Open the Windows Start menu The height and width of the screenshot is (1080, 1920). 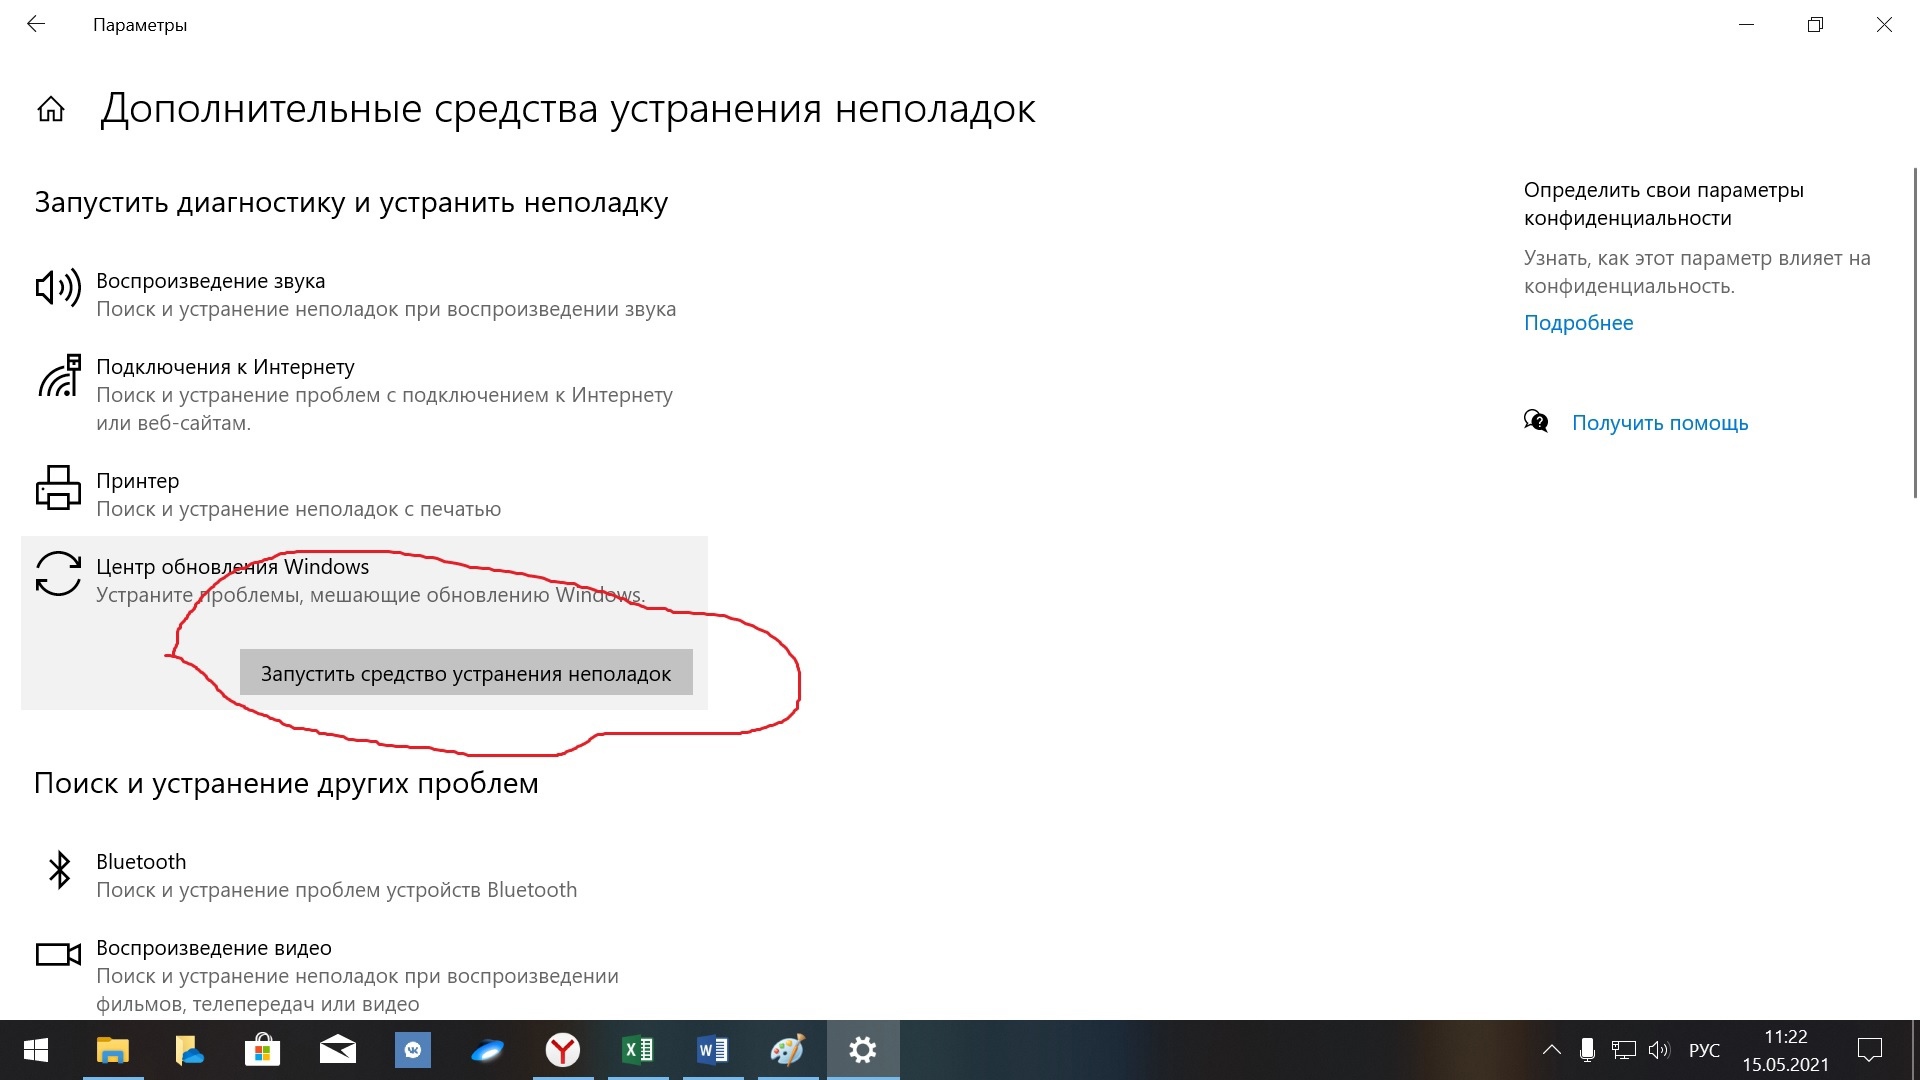tap(36, 1050)
